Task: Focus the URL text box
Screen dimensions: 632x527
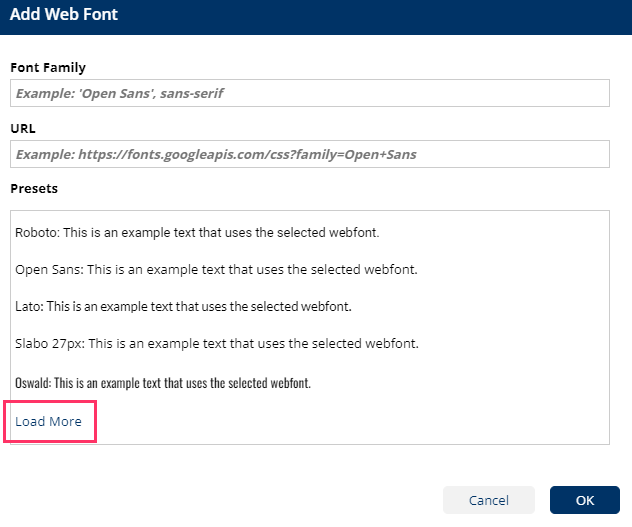Action: [310, 154]
